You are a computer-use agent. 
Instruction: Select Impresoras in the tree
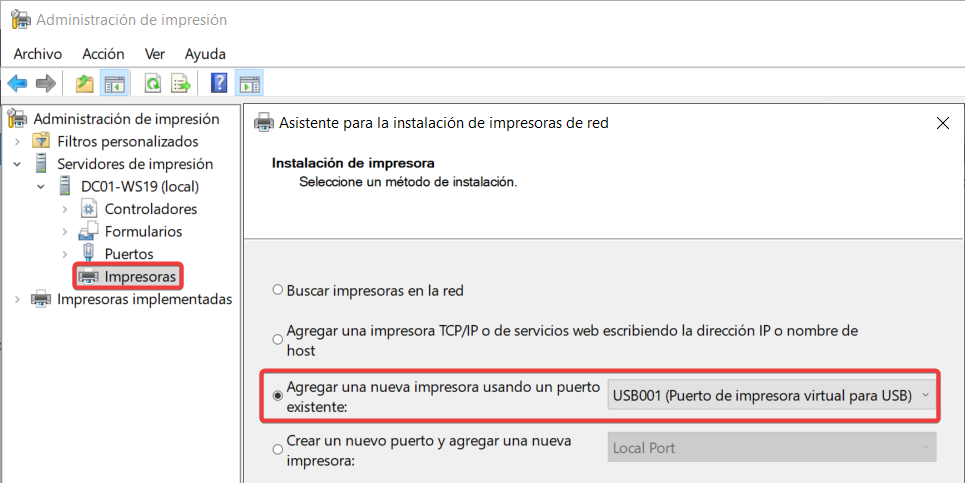tap(141, 276)
